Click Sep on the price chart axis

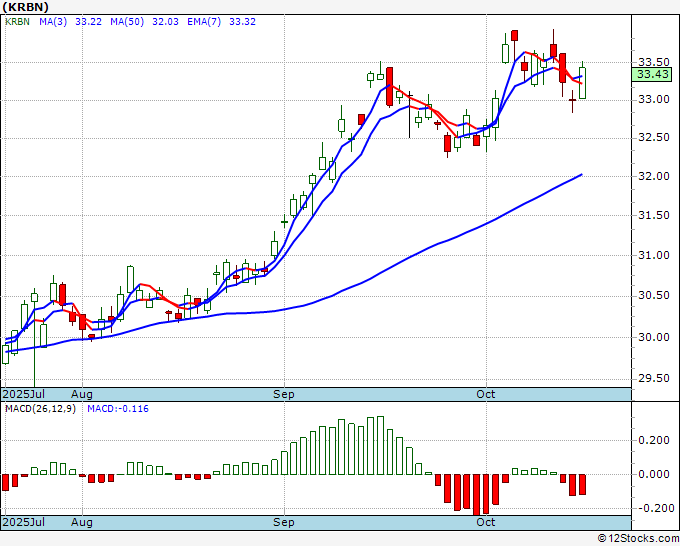coord(284,394)
